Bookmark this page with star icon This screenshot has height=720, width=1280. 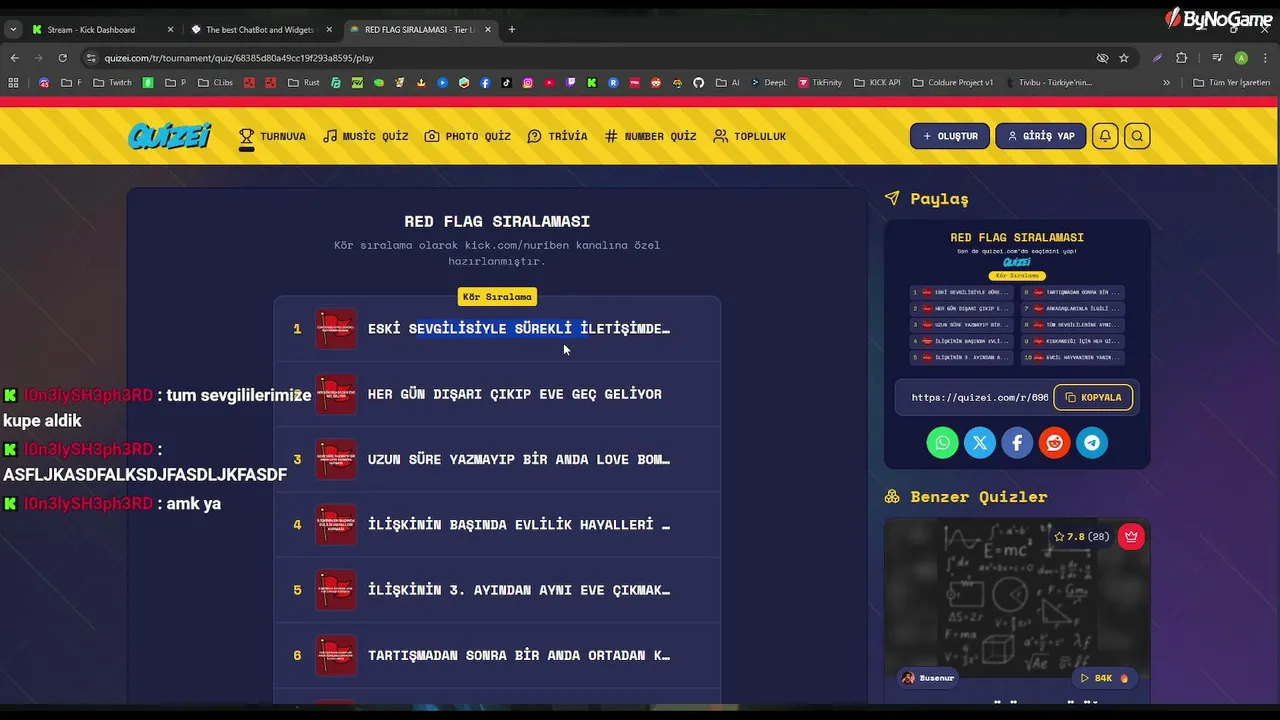pos(1124,58)
